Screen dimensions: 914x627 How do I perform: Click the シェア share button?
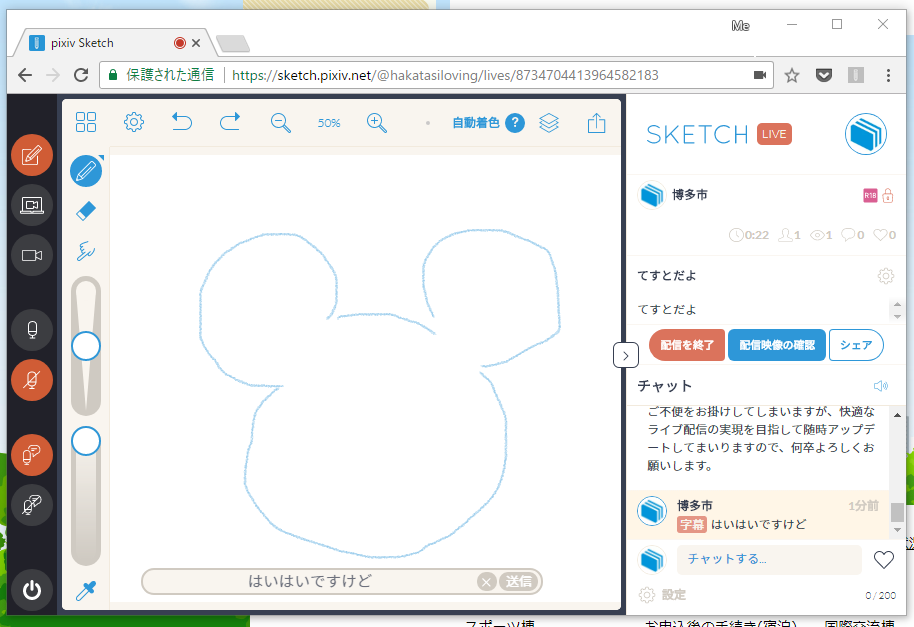pyautogui.click(x=856, y=345)
